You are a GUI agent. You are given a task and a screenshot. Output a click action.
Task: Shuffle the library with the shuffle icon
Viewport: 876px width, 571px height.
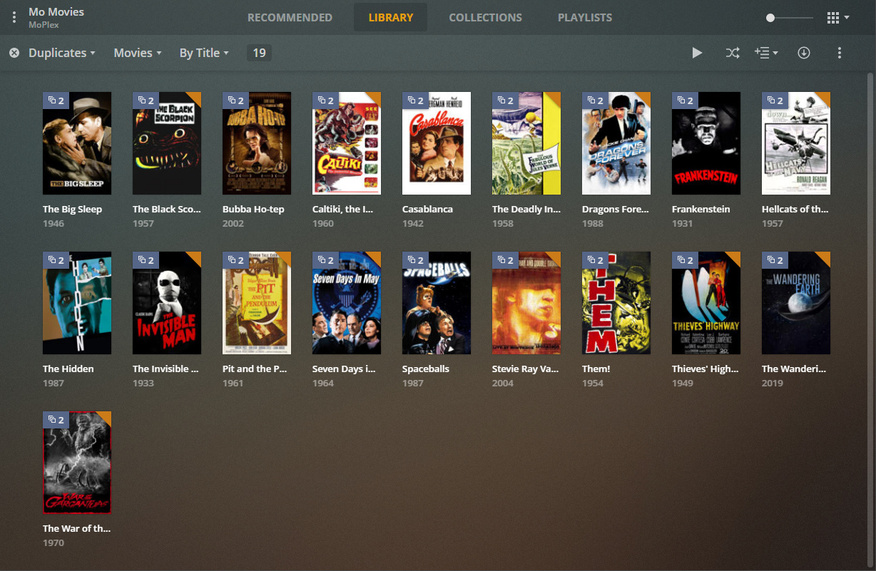tap(732, 53)
